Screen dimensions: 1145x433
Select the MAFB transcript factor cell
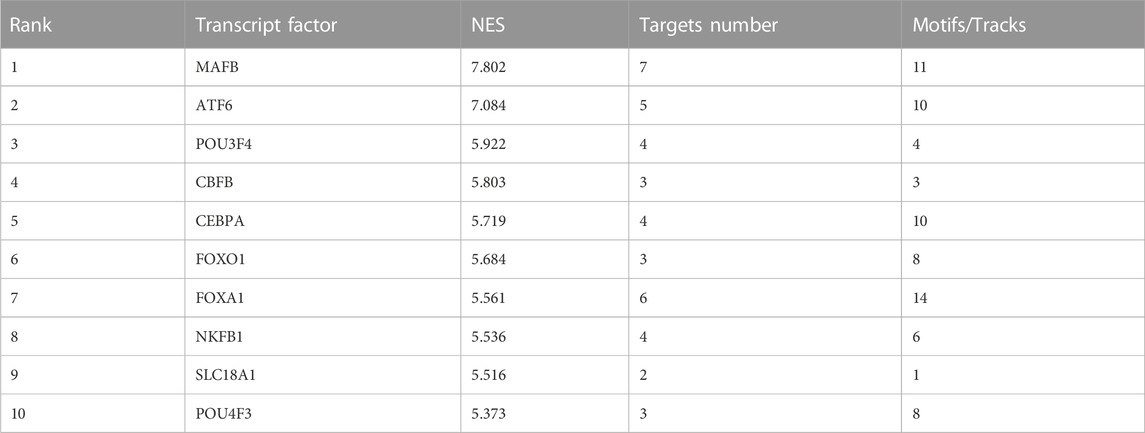(323, 67)
